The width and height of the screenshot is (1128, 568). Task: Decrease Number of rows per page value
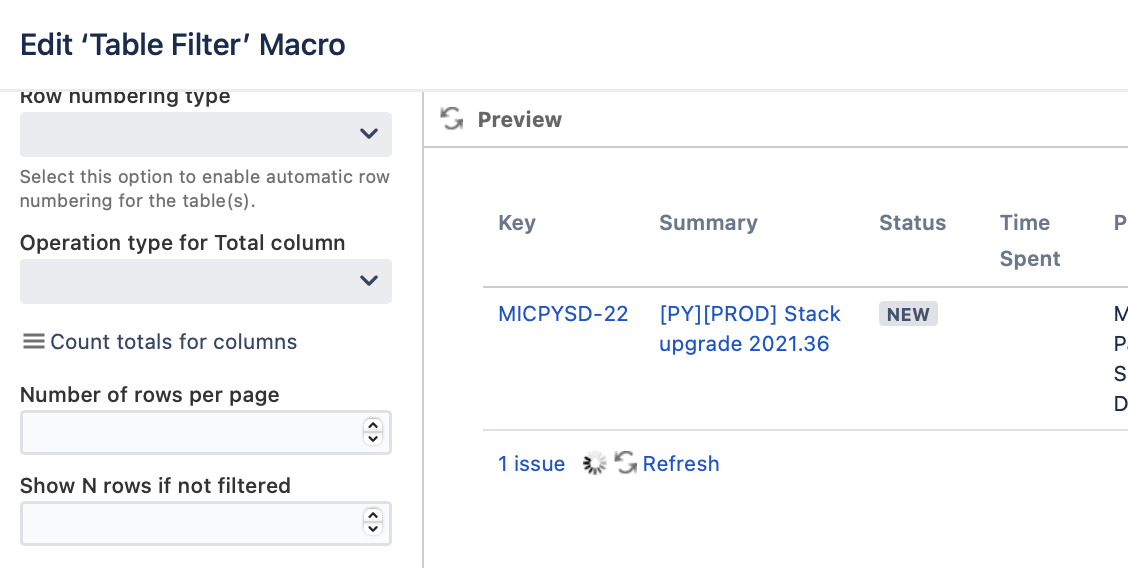pos(373,439)
